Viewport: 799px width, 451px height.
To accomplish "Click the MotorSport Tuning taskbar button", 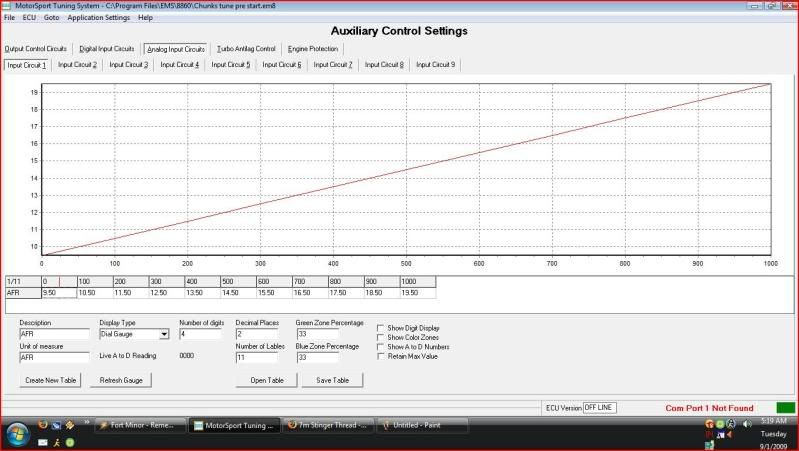I will coord(235,425).
